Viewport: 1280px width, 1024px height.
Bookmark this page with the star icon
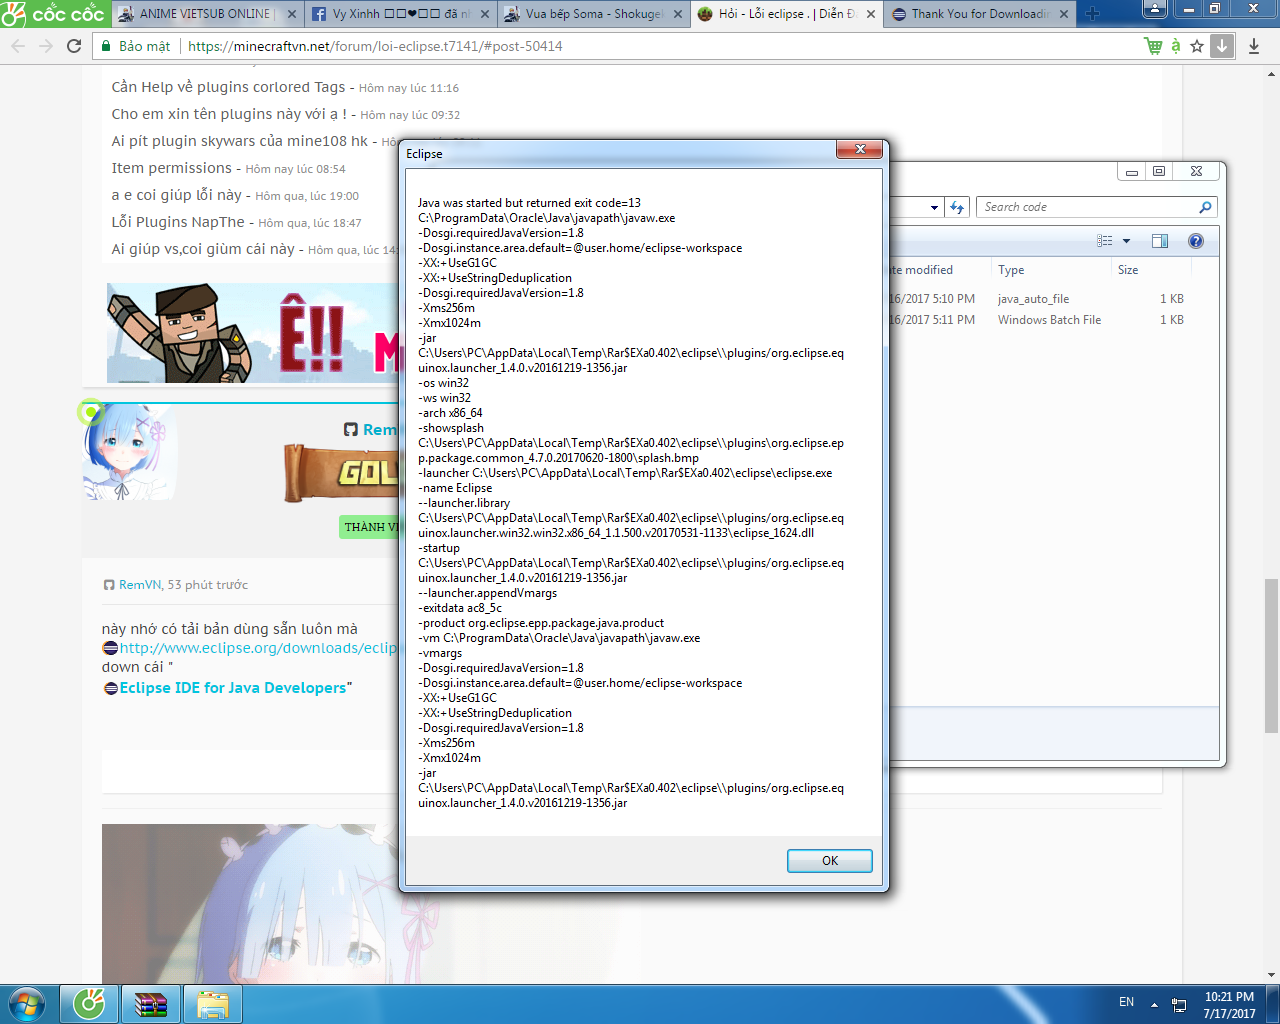1197,46
